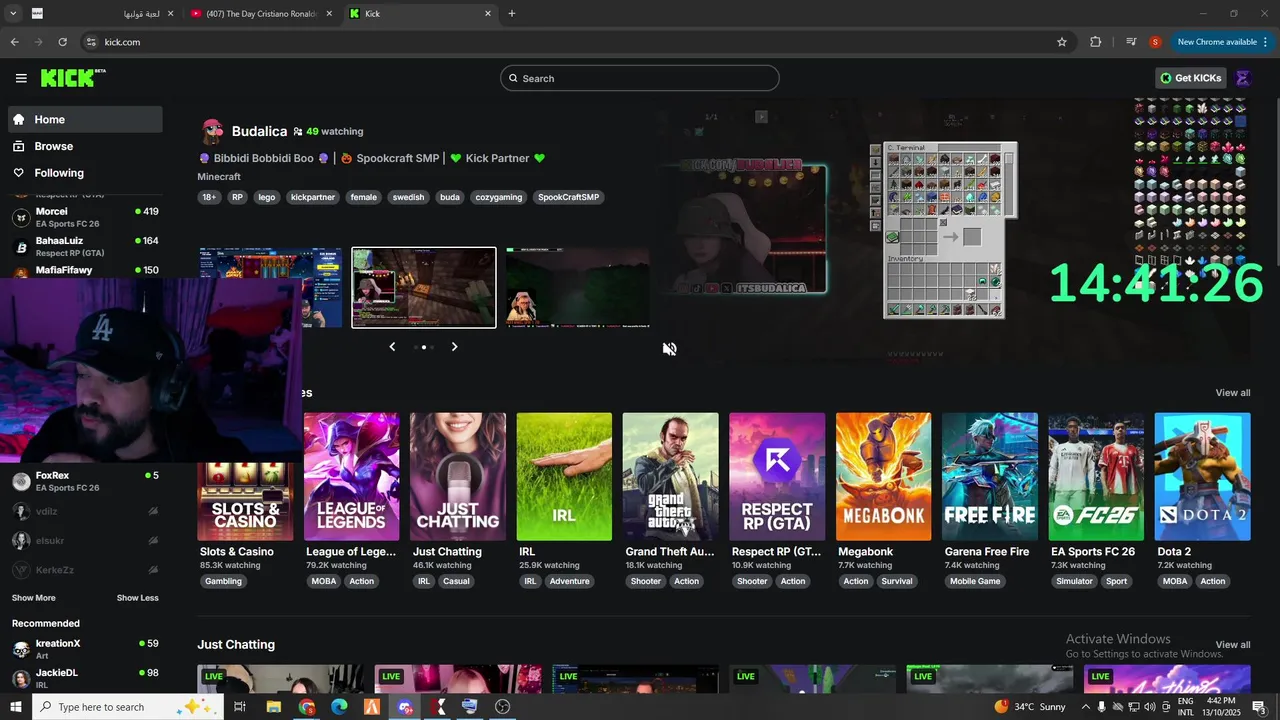Open EA Sports FC 26 category card

coord(1096,477)
